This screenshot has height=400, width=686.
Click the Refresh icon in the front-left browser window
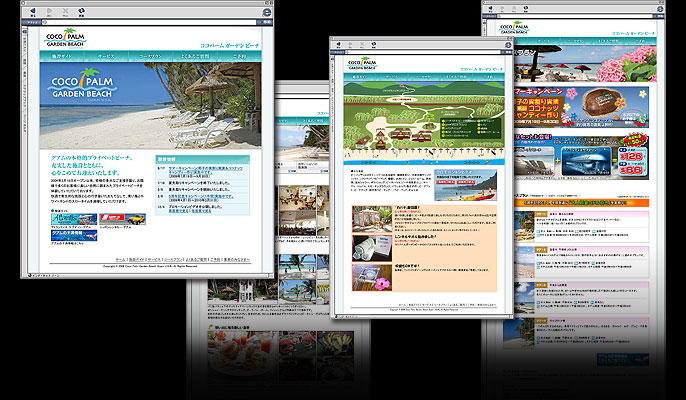[81, 11]
